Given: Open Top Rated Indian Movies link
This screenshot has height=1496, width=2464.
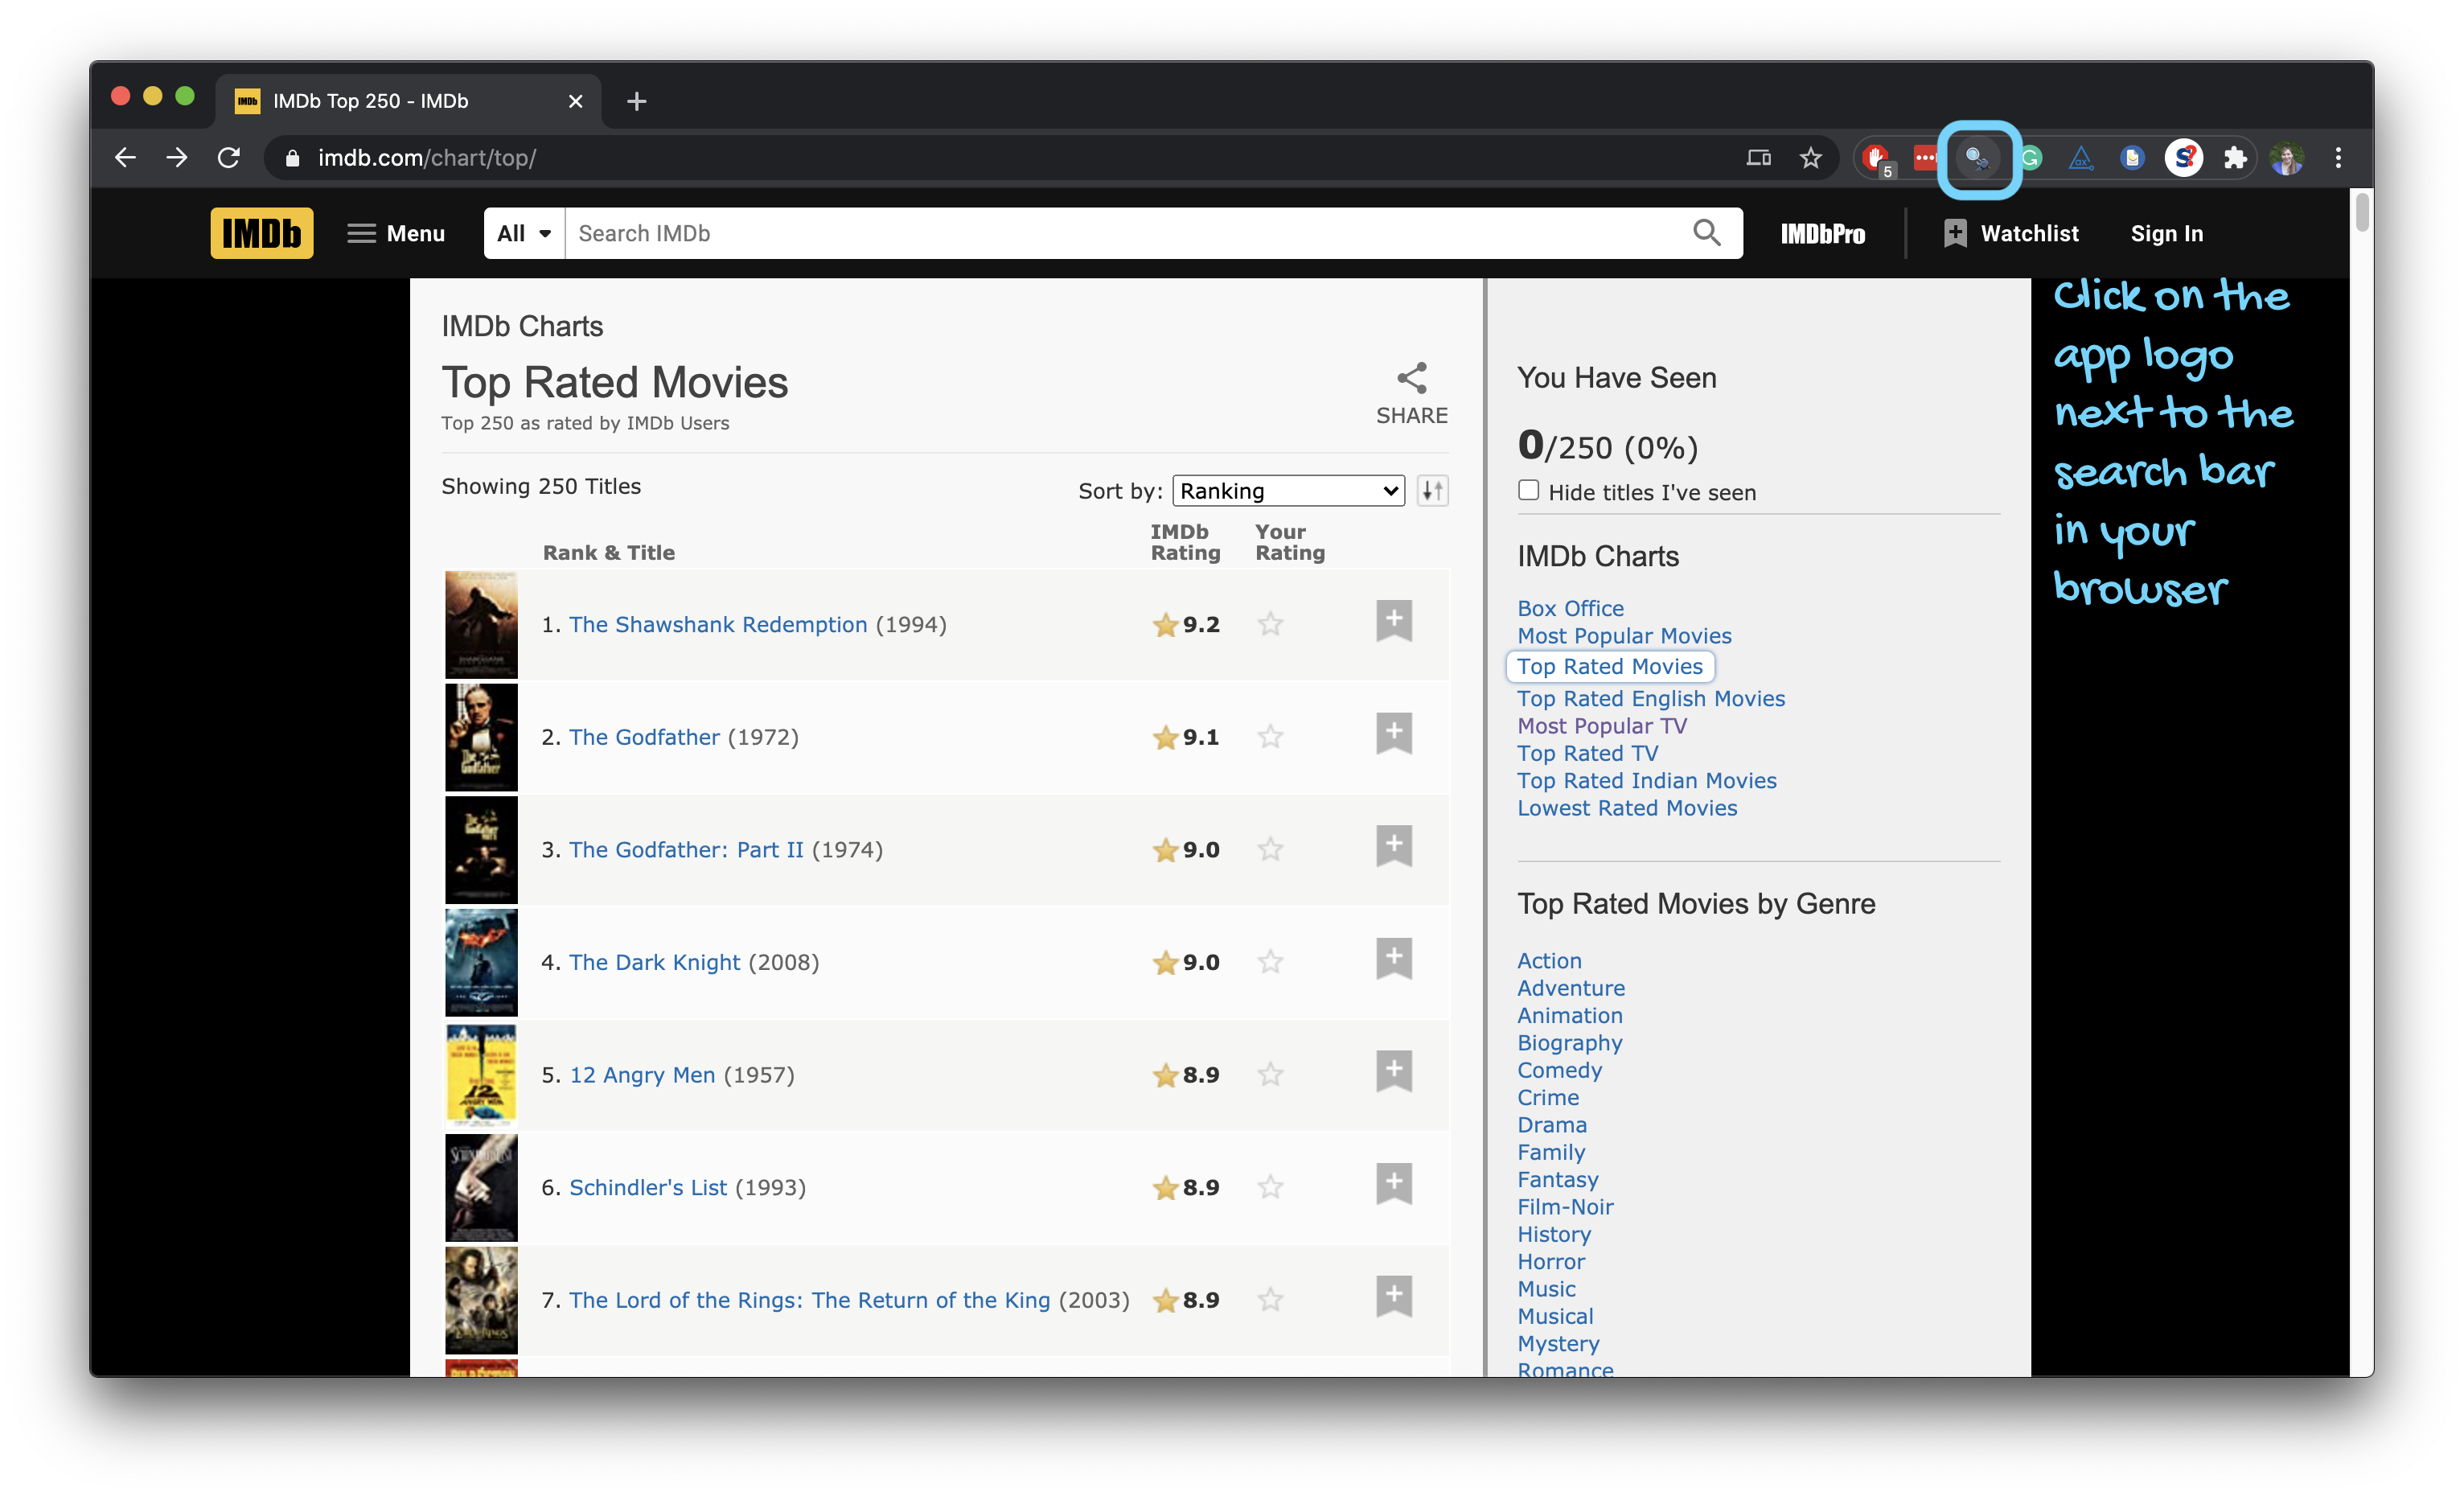Looking at the screenshot, I should (1647, 781).
